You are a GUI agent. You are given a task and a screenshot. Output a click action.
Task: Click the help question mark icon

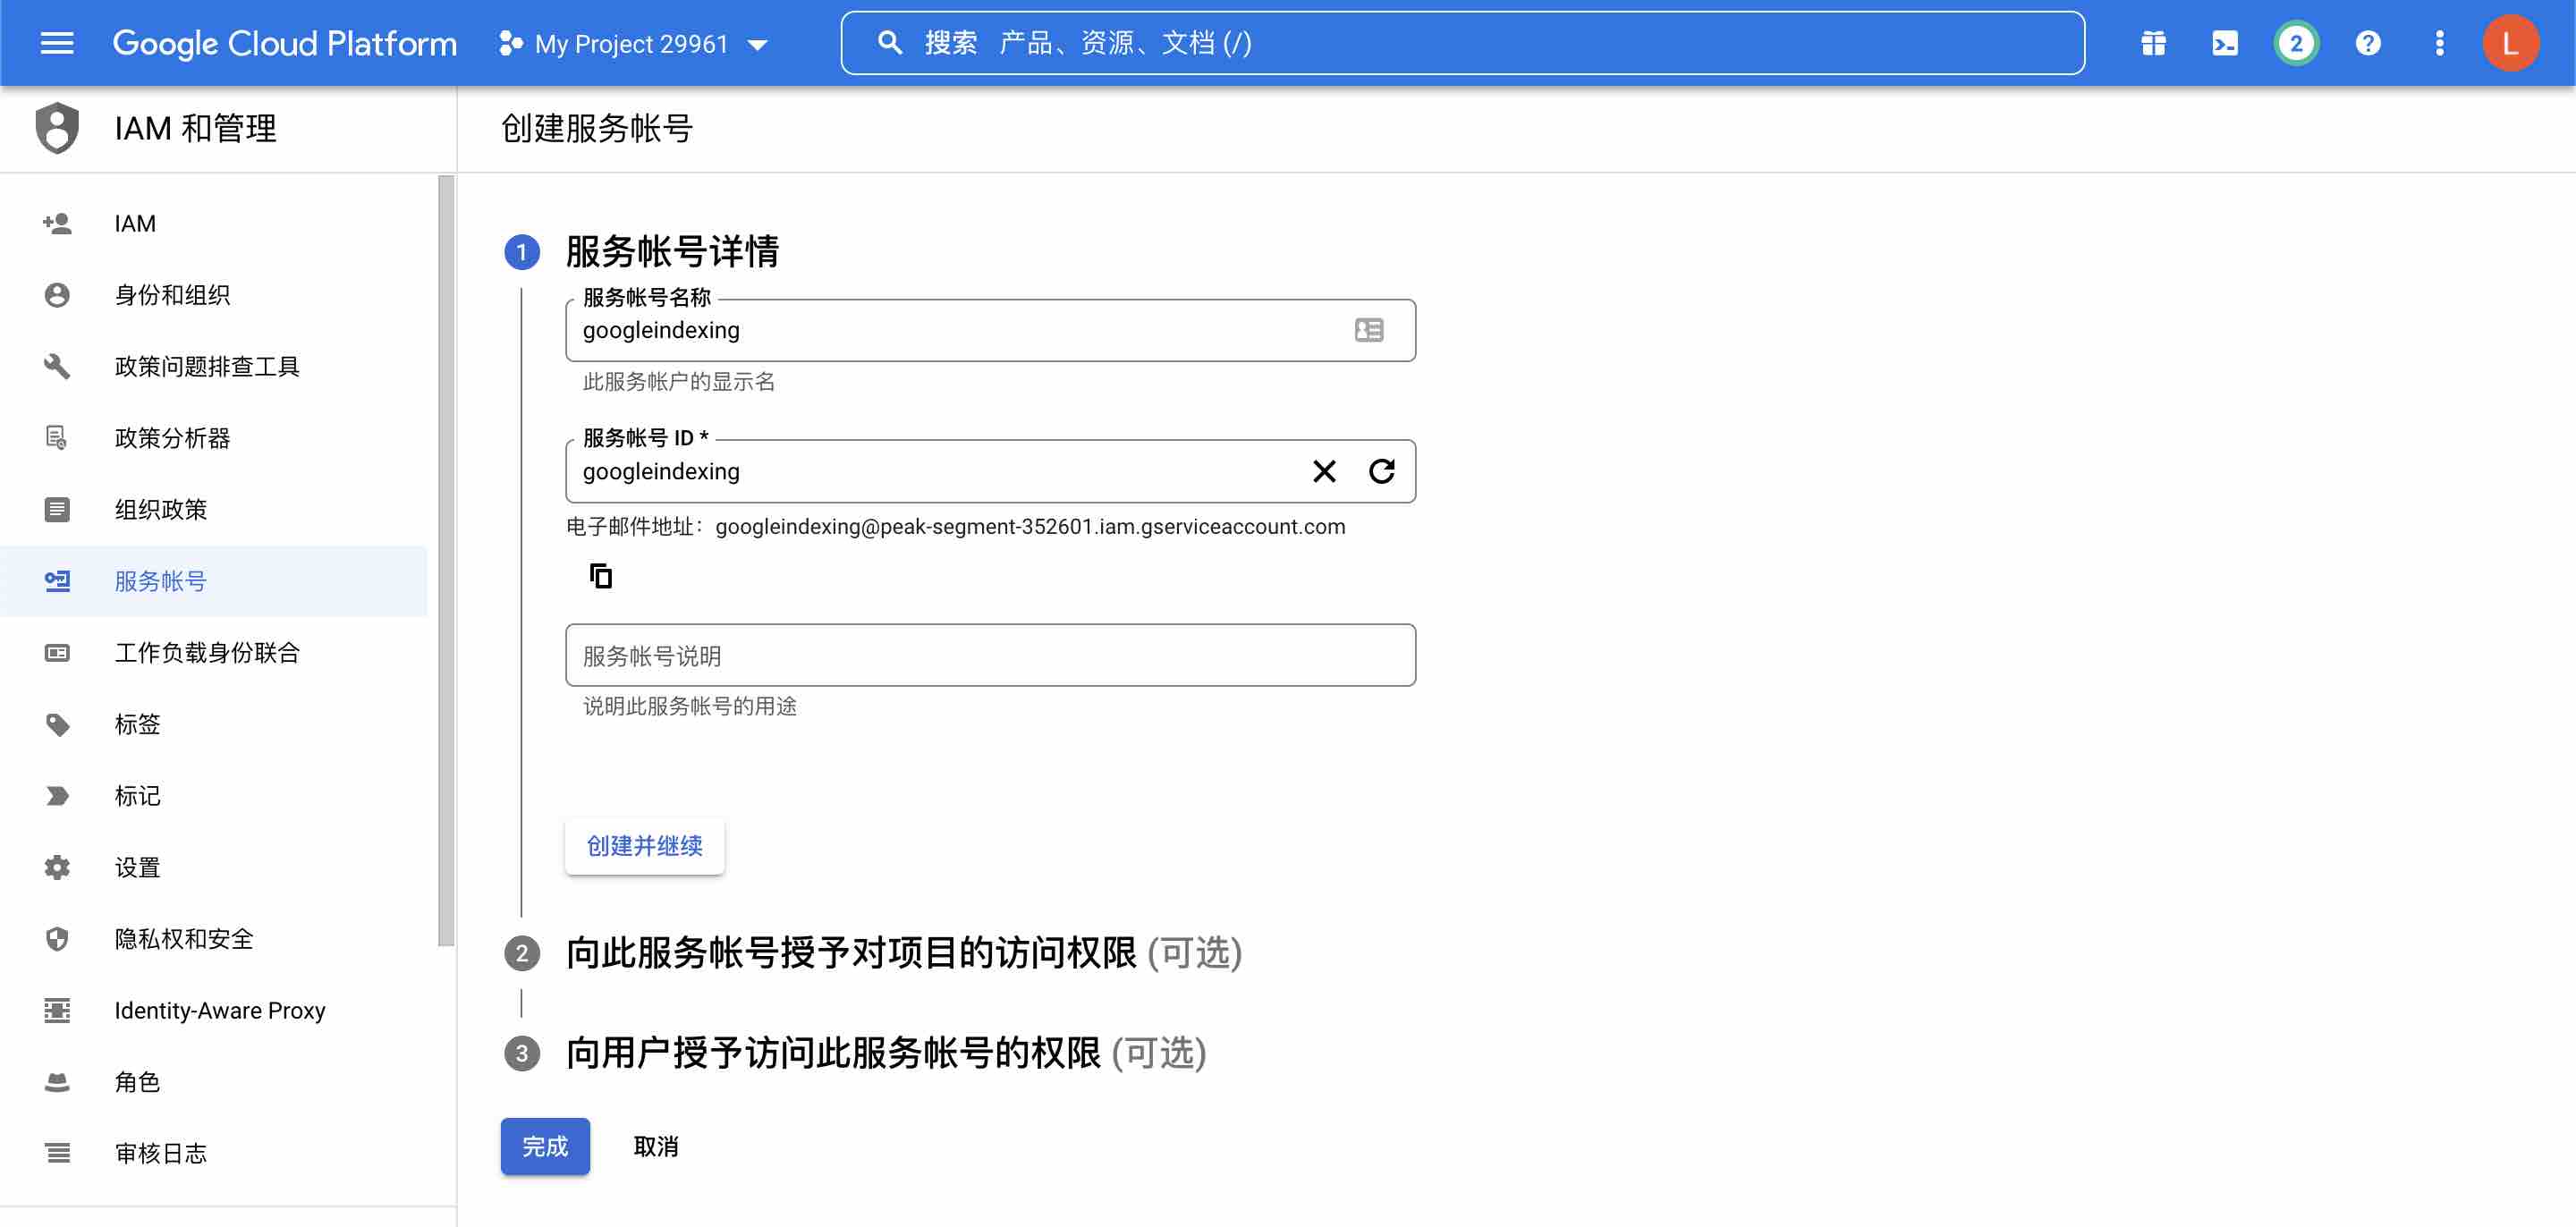pos(2367,43)
